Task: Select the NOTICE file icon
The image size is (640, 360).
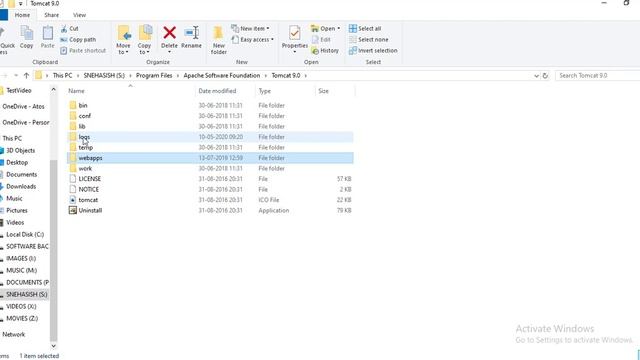Action: click(73, 189)
